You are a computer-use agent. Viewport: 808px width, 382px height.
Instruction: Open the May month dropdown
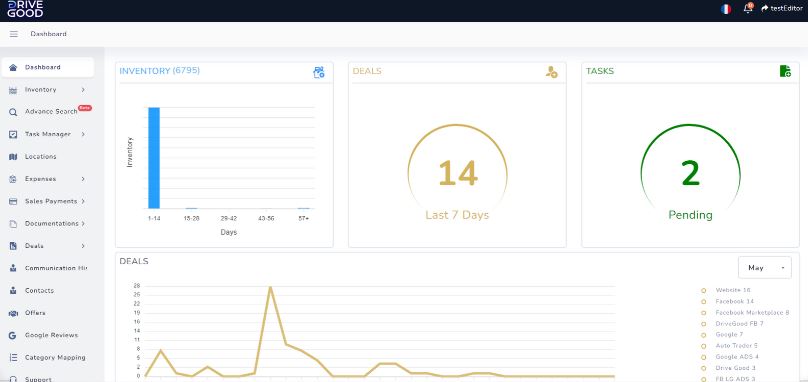(765, 268)
